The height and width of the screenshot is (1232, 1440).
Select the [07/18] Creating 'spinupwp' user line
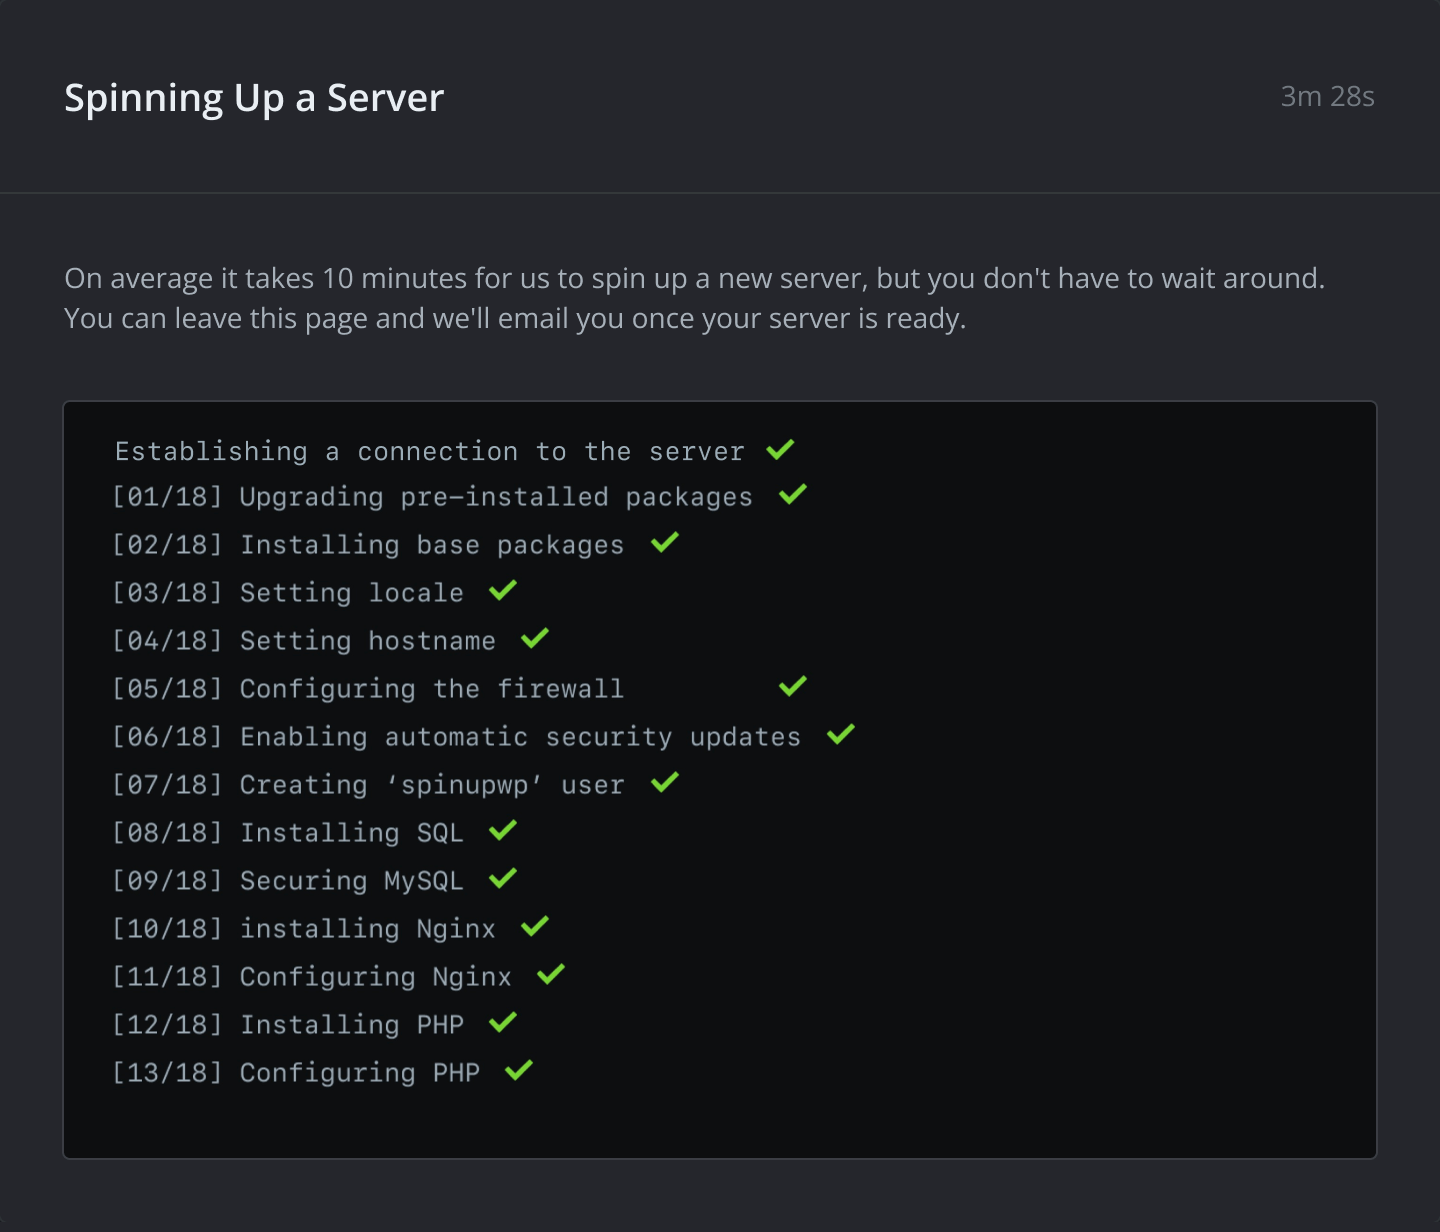(x=368, y=785)
